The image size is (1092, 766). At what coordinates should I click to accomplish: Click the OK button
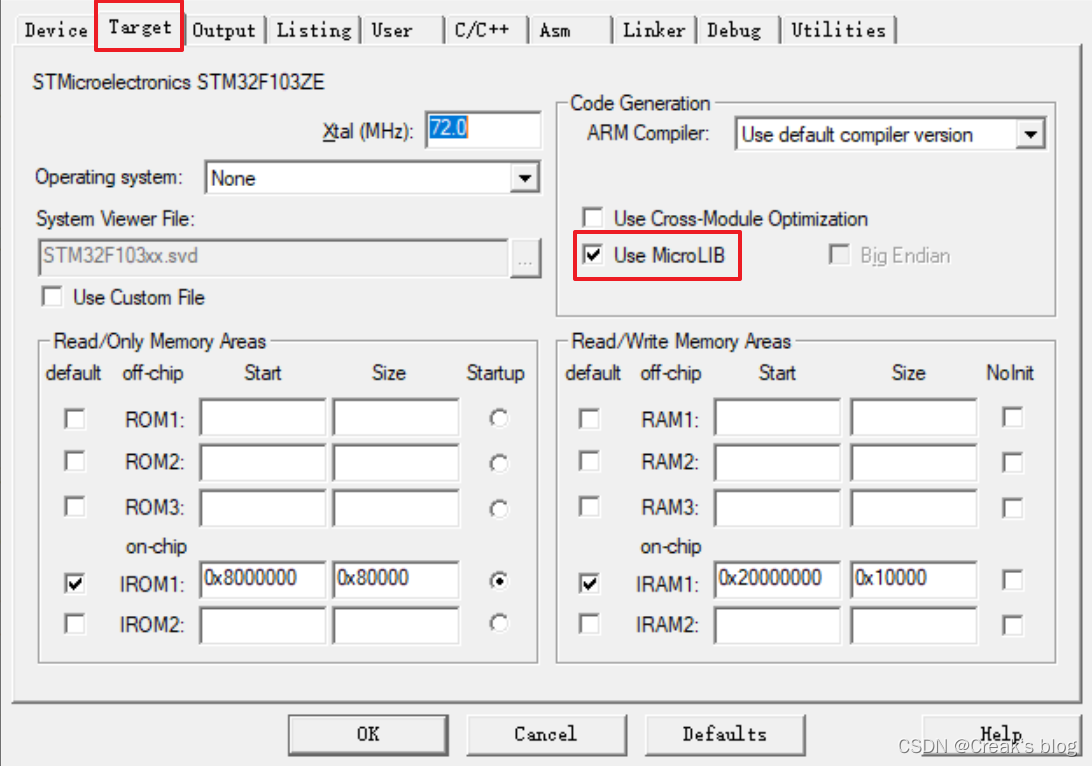(x=368, y=734)
